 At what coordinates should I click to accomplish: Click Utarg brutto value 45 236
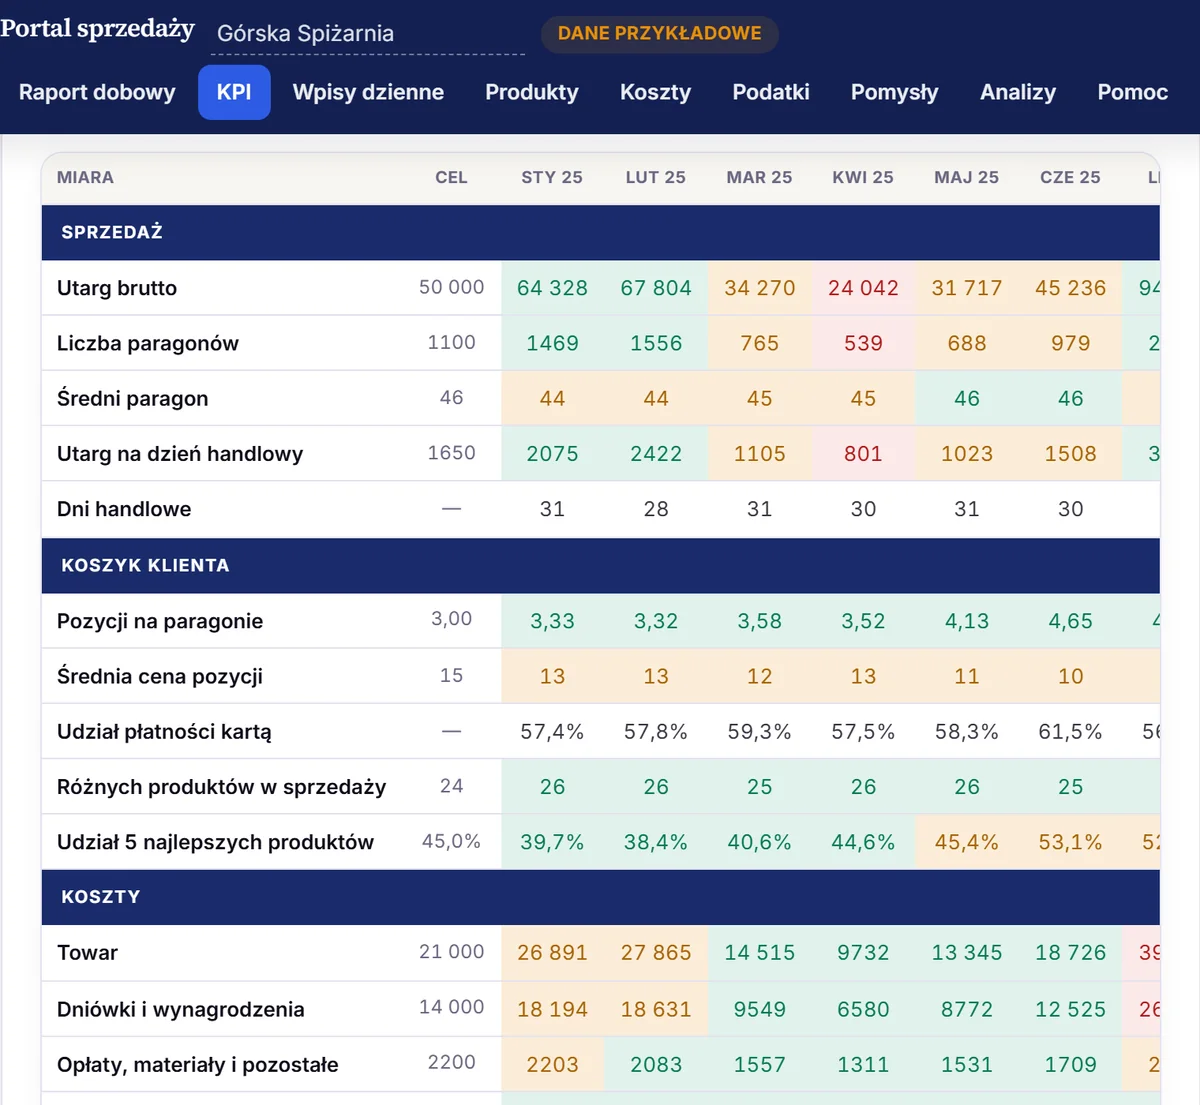click(1070, 288)
